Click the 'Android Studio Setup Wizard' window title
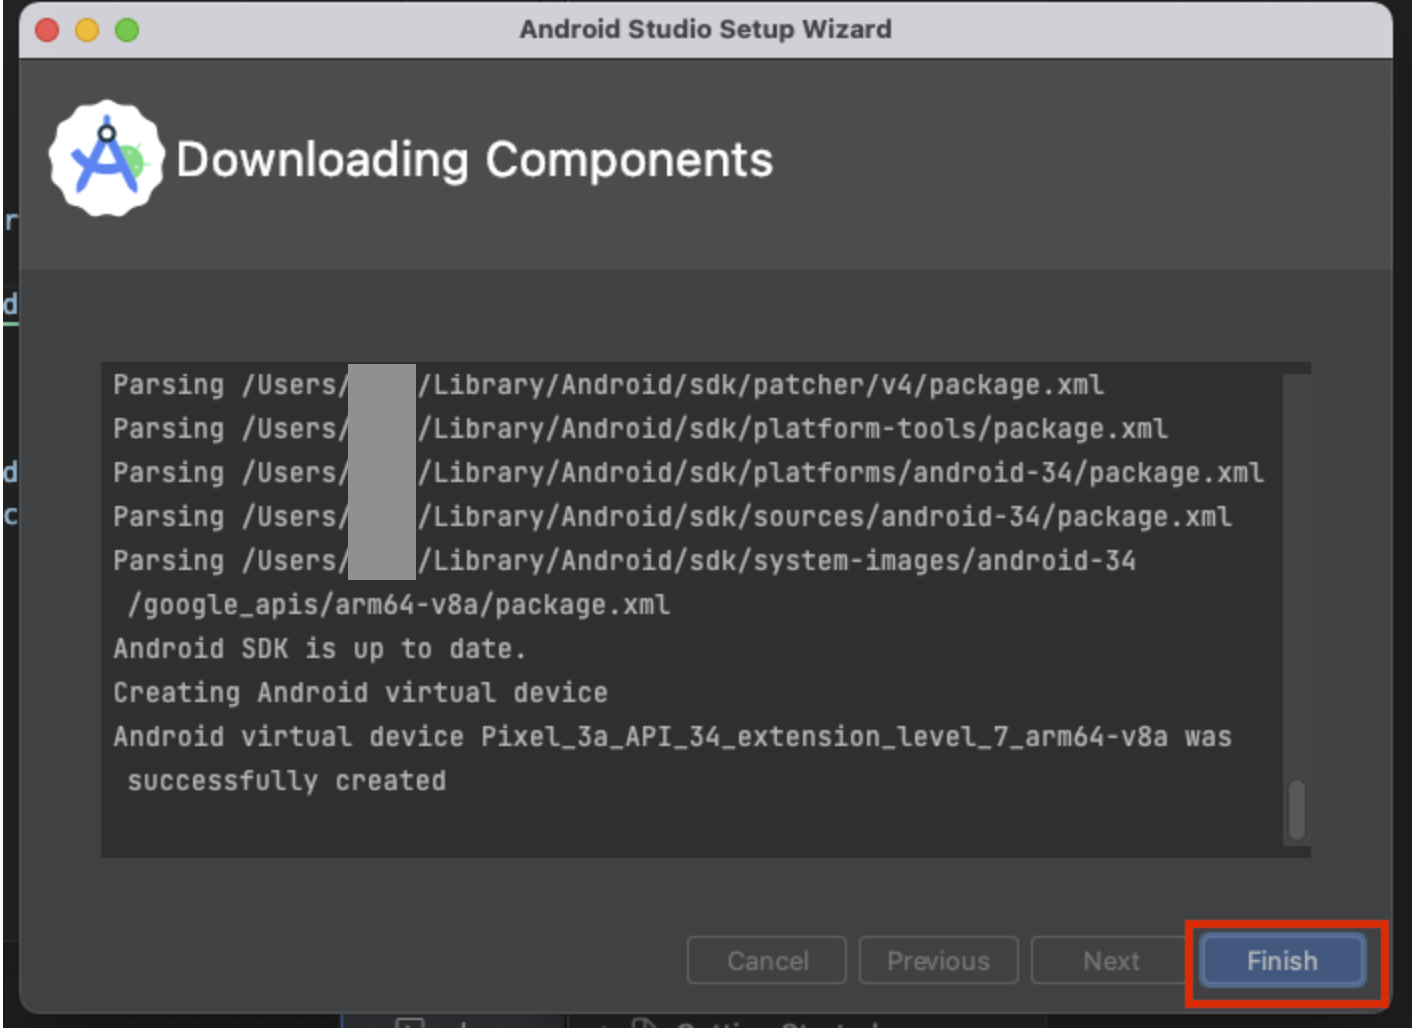 [705, 29]
